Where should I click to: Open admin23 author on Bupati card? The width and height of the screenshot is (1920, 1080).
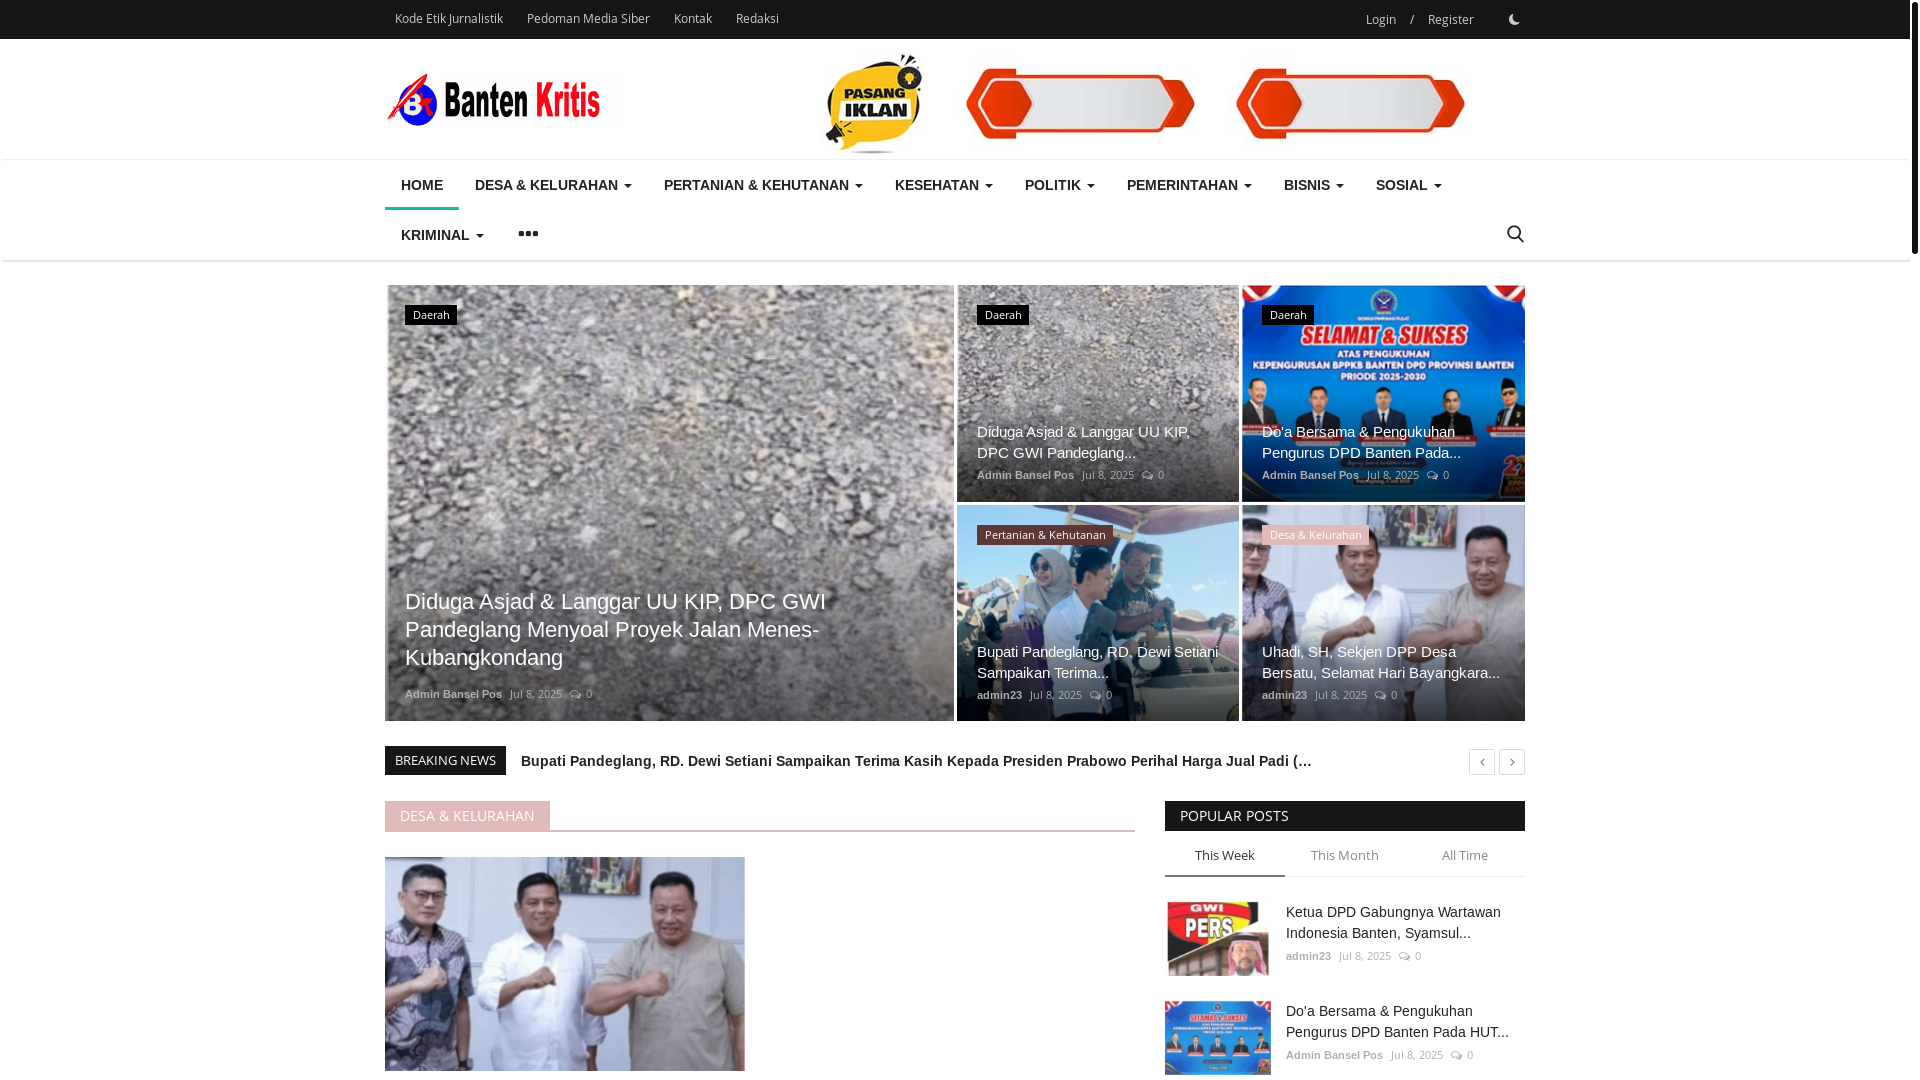(999, 695)
